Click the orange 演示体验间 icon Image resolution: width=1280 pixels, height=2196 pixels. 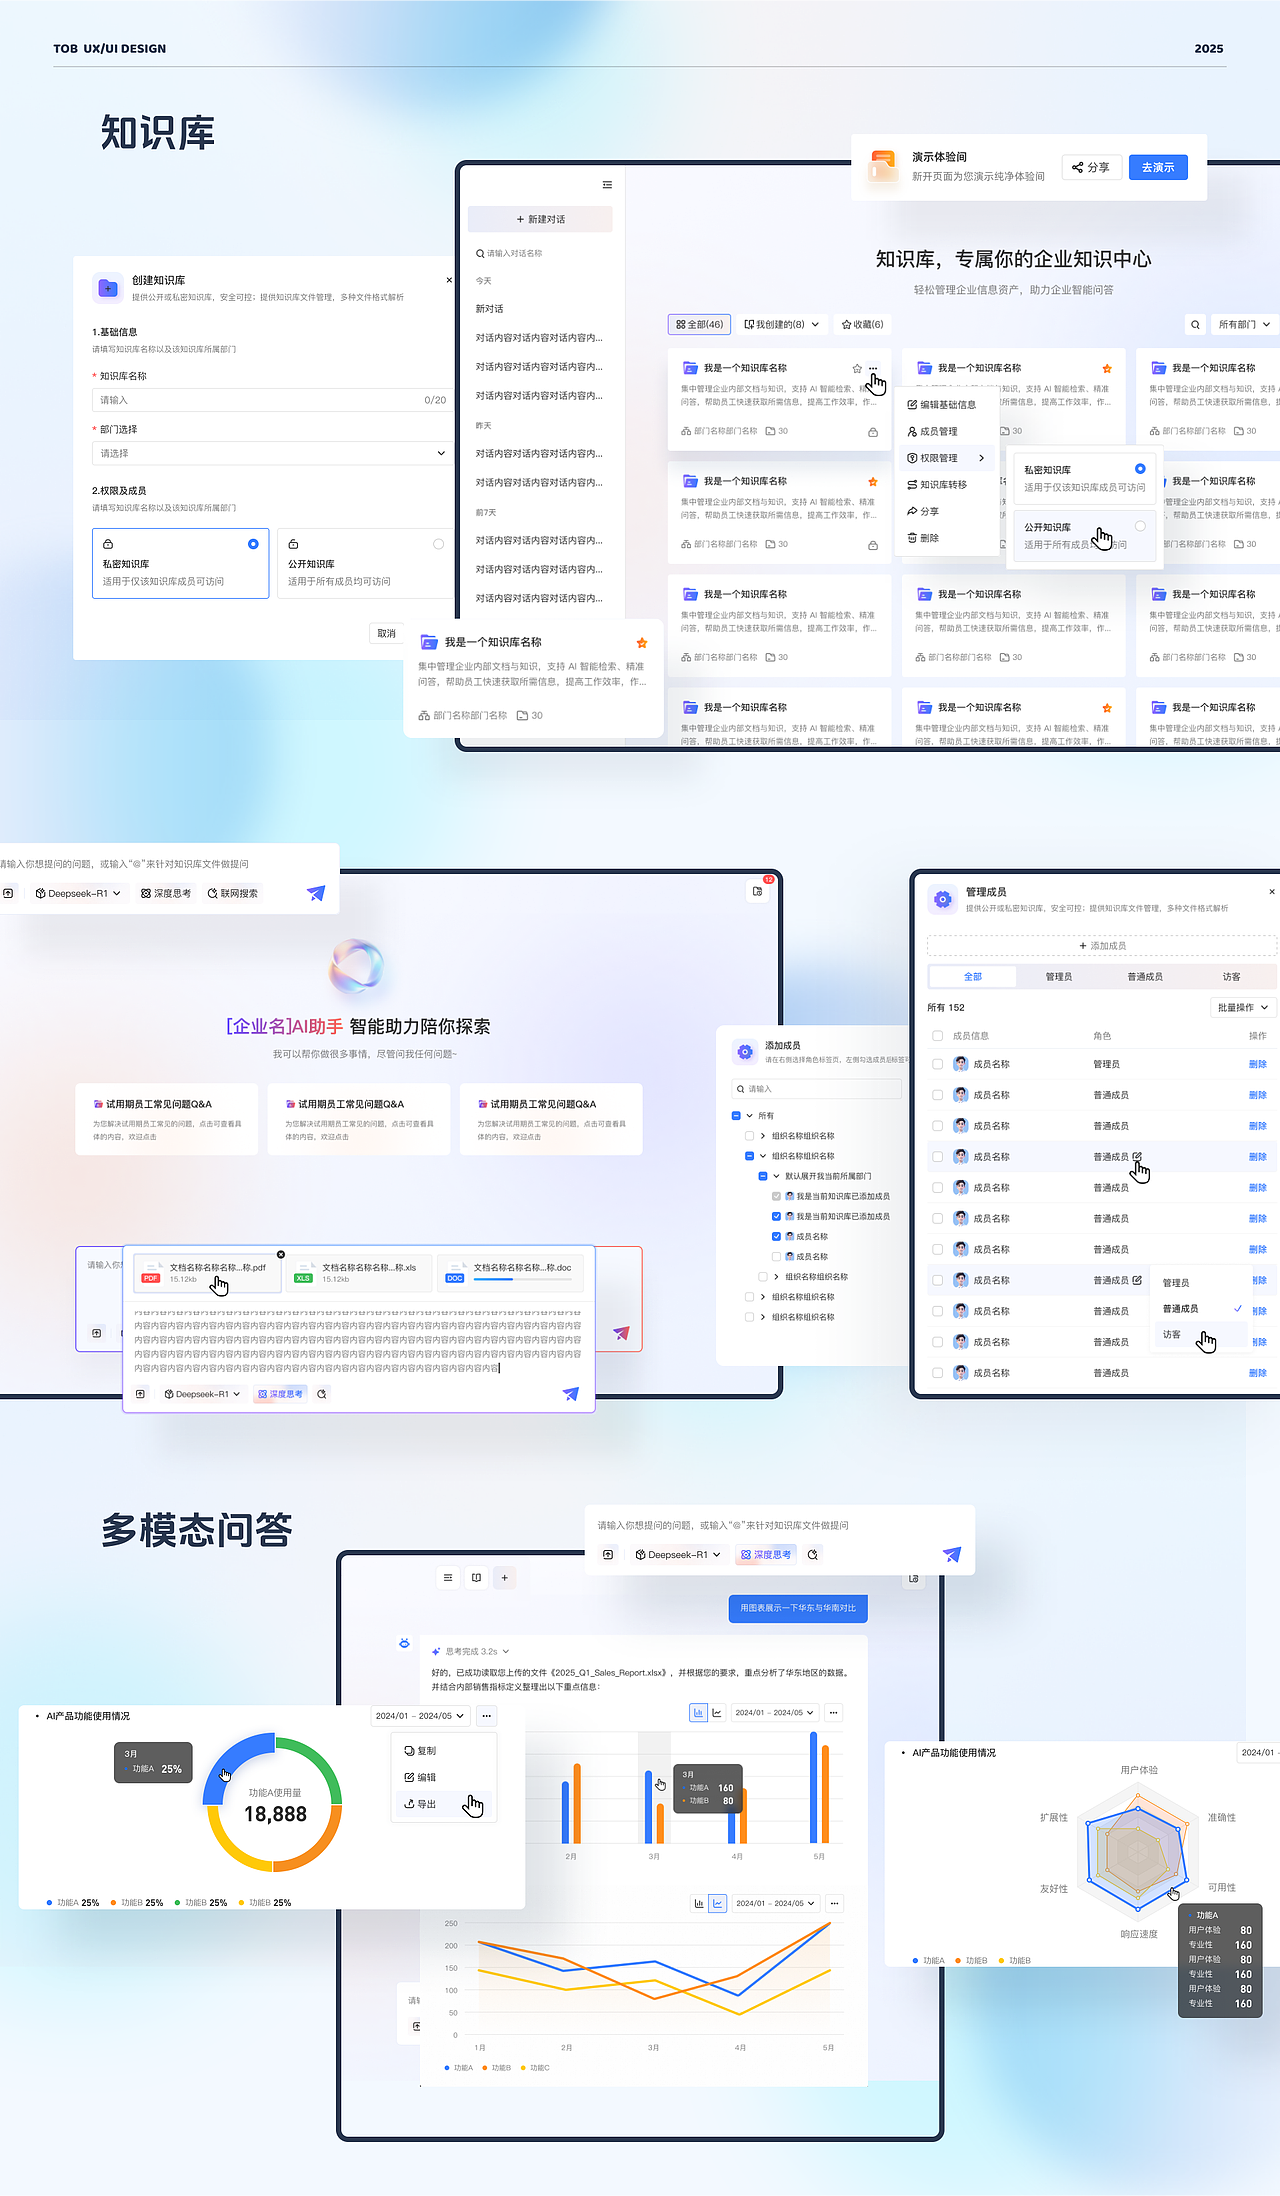[x=883, y=166]
